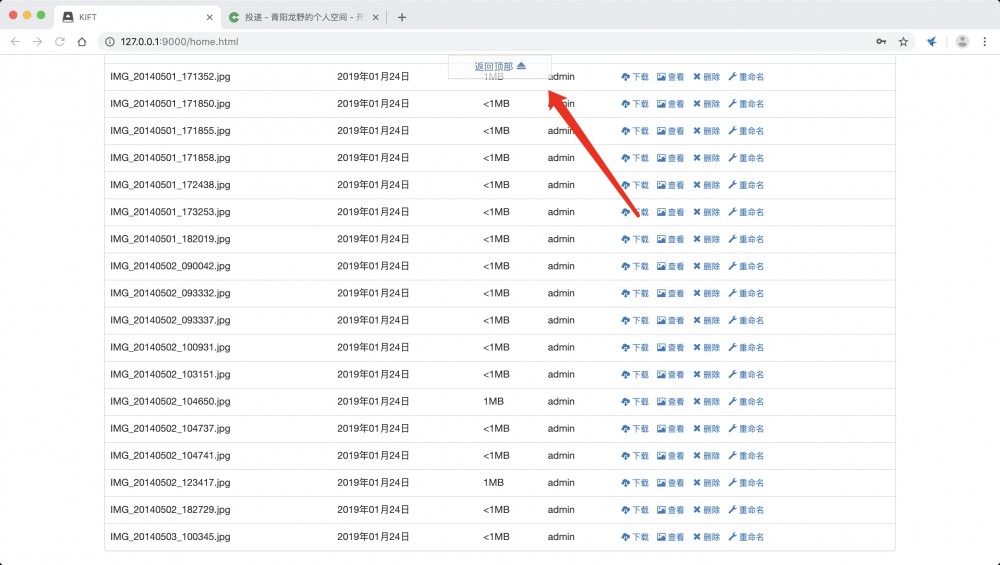
Task: Rename IMG_20140502_104650.jpg file
Action: click(x=746, y=402)
